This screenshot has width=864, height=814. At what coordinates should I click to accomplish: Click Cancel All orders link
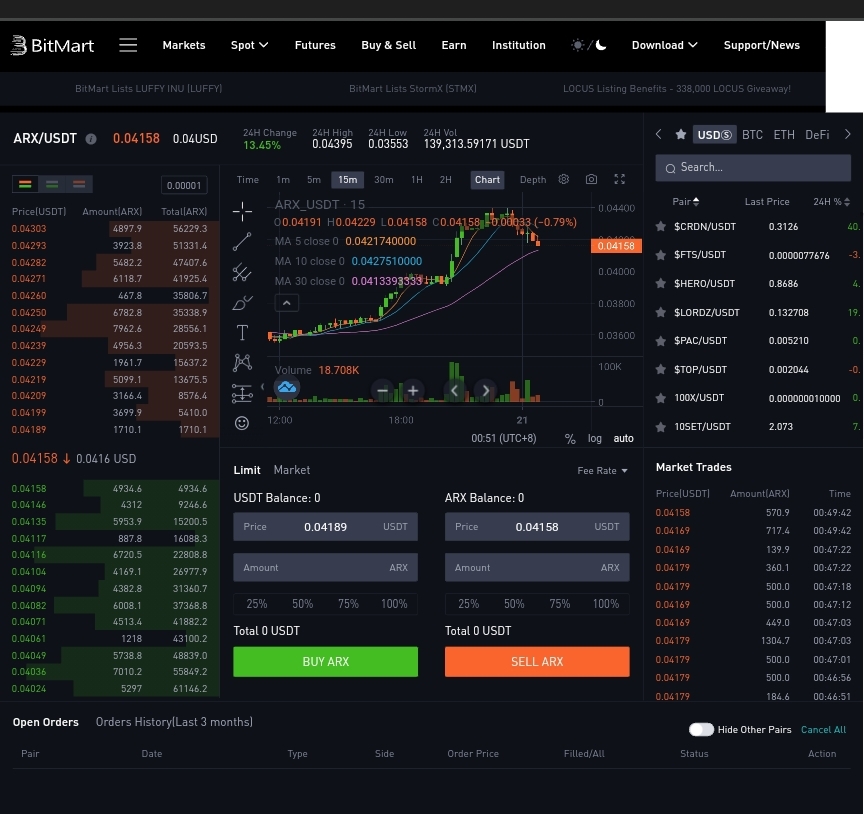(x=823, y=730)
